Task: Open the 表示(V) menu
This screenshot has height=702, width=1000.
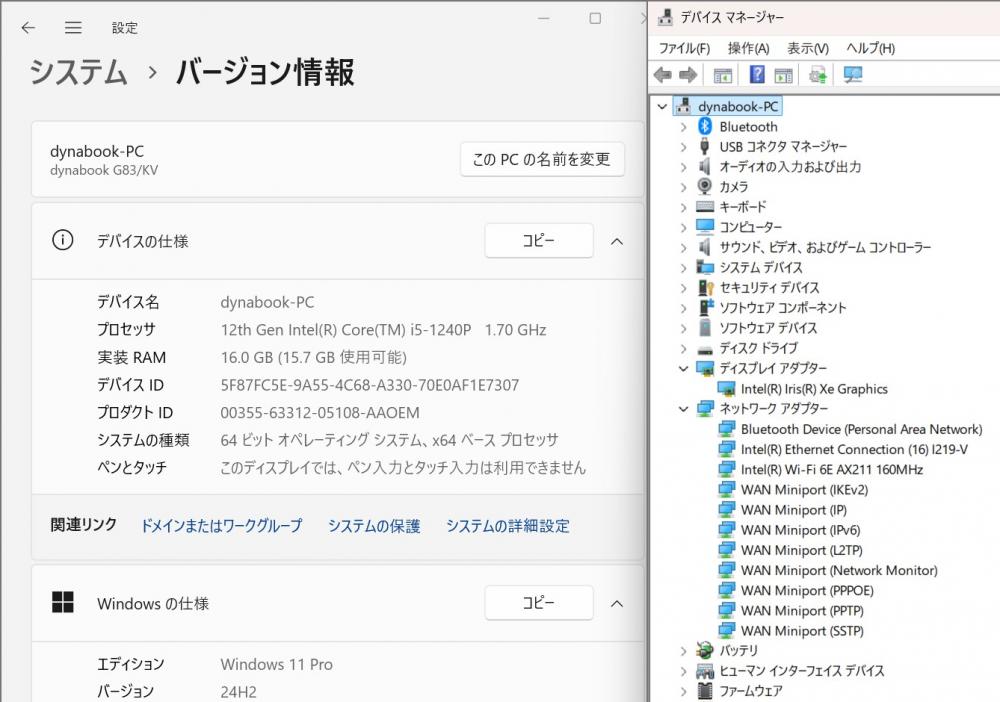Action: click(x=807, y=48)
